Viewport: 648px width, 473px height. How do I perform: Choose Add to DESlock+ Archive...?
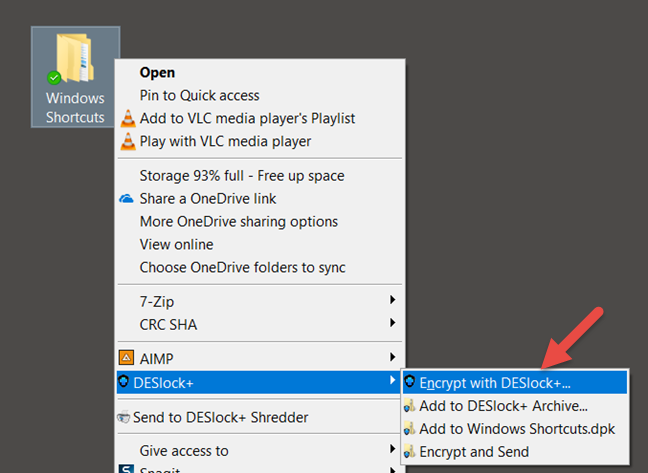[515, 406]
